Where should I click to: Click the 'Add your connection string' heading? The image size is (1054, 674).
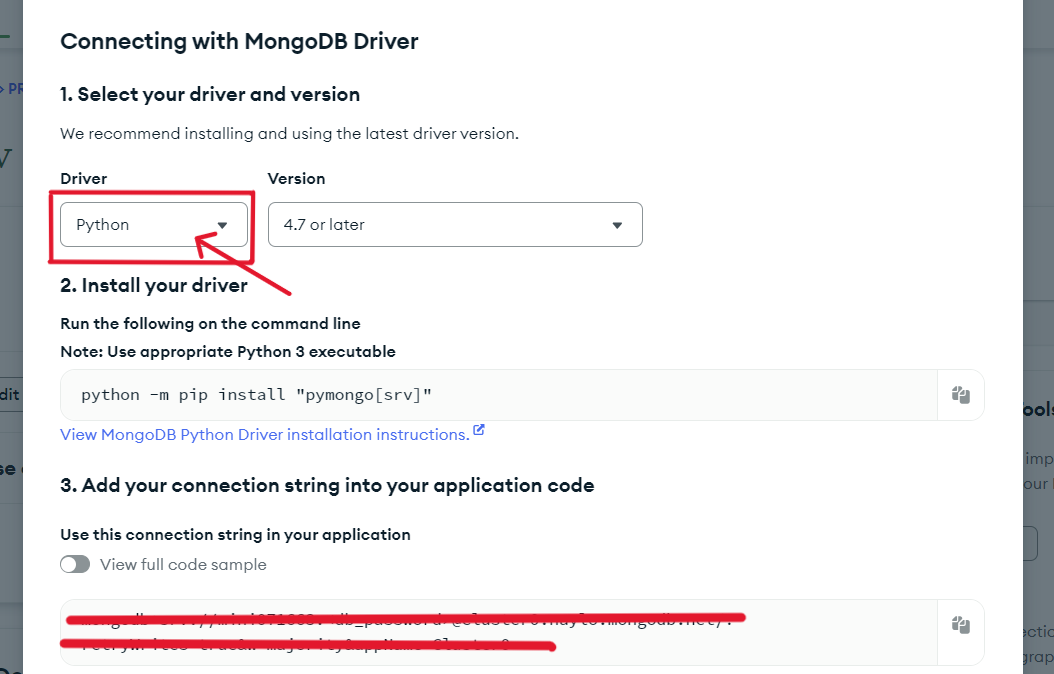coord(327,485)
